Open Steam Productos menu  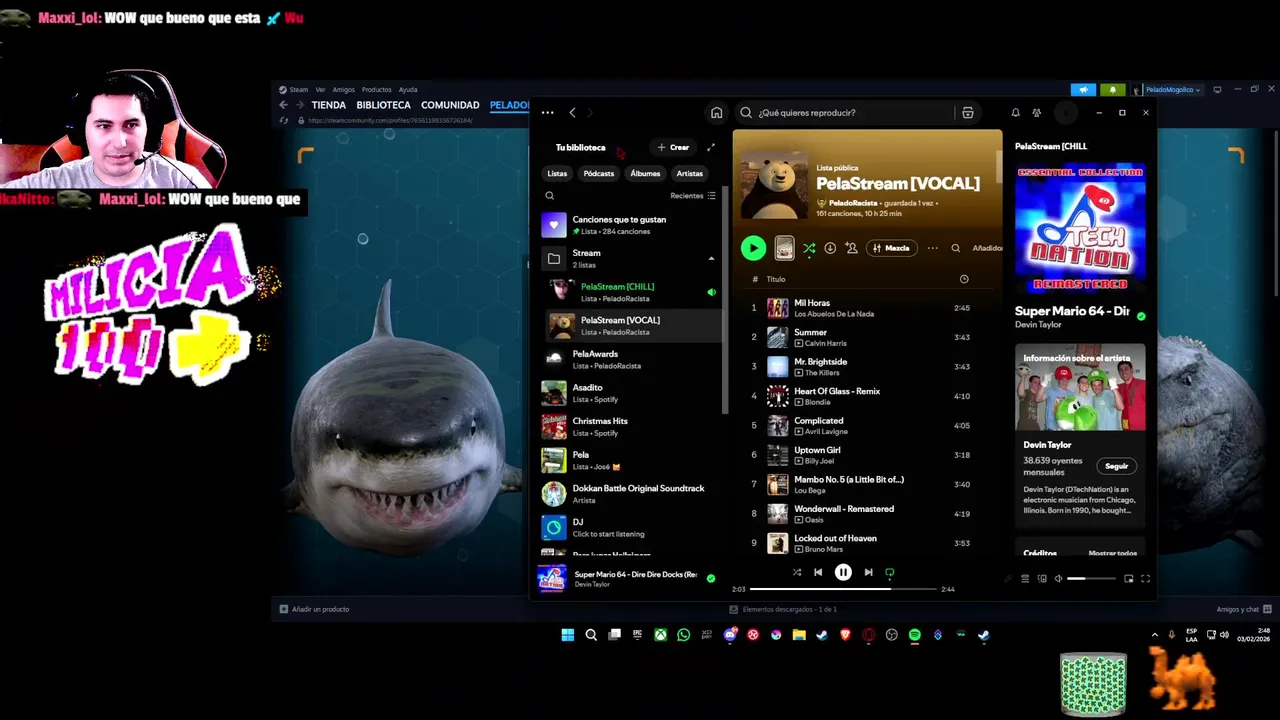376,90
